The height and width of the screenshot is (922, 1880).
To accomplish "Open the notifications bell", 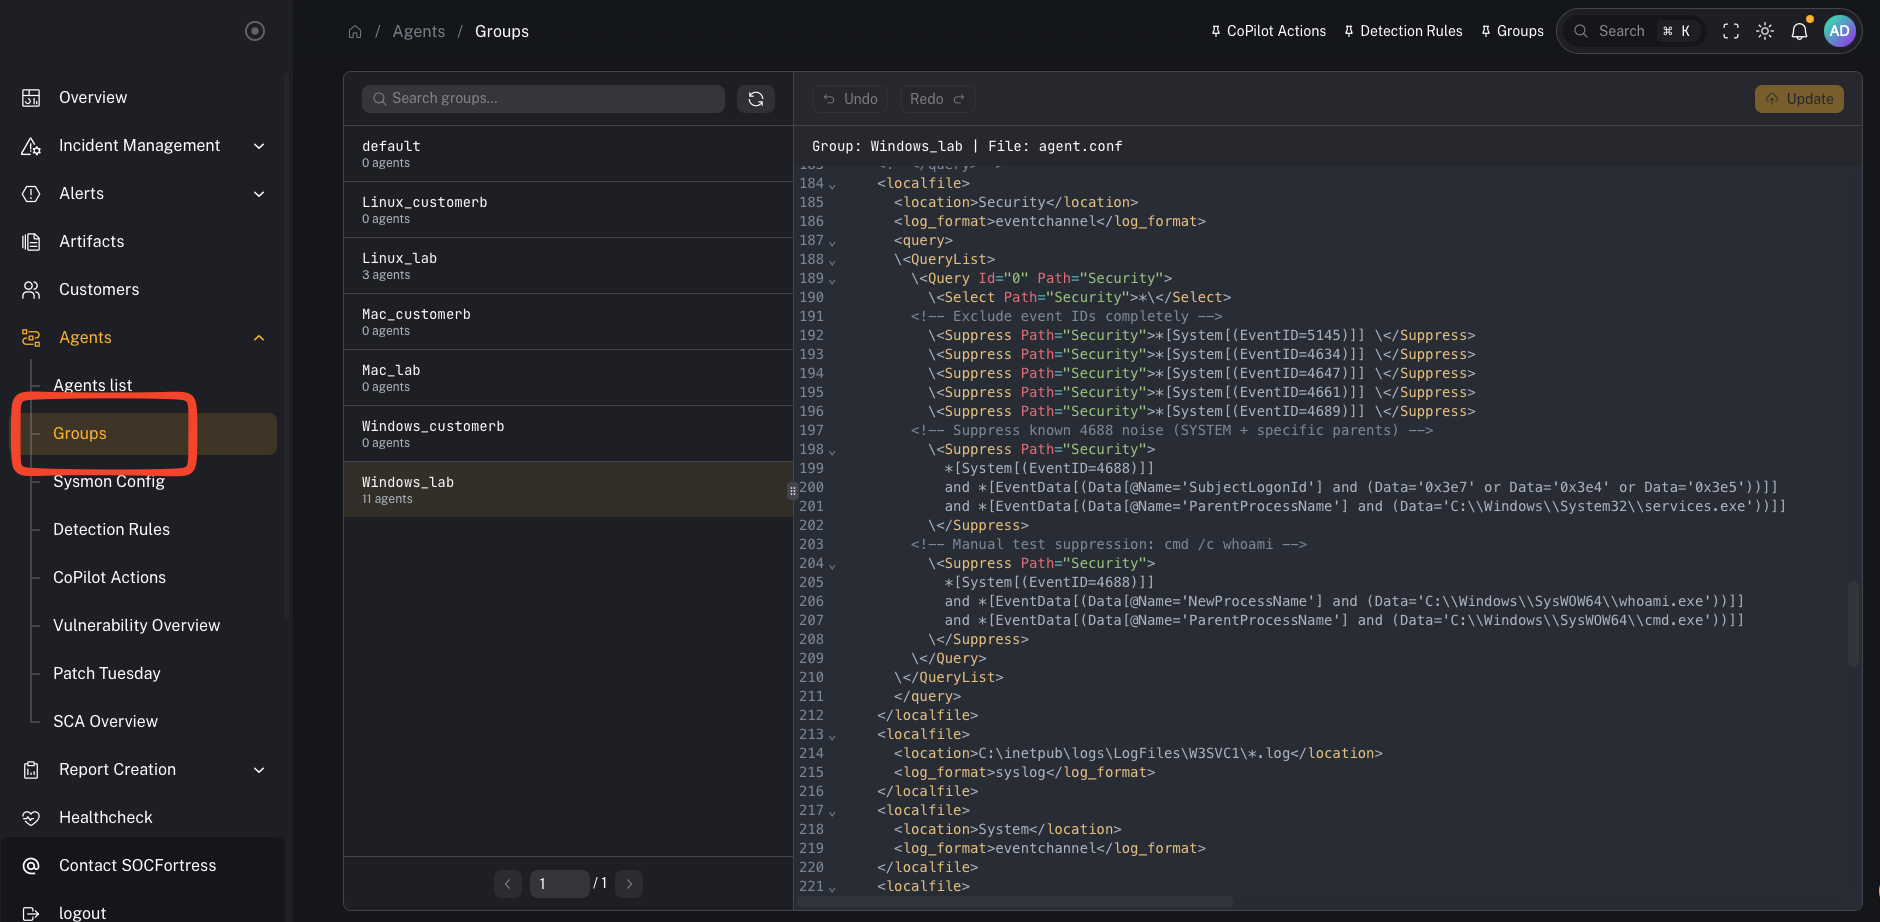I will (x=1799, y=31).
